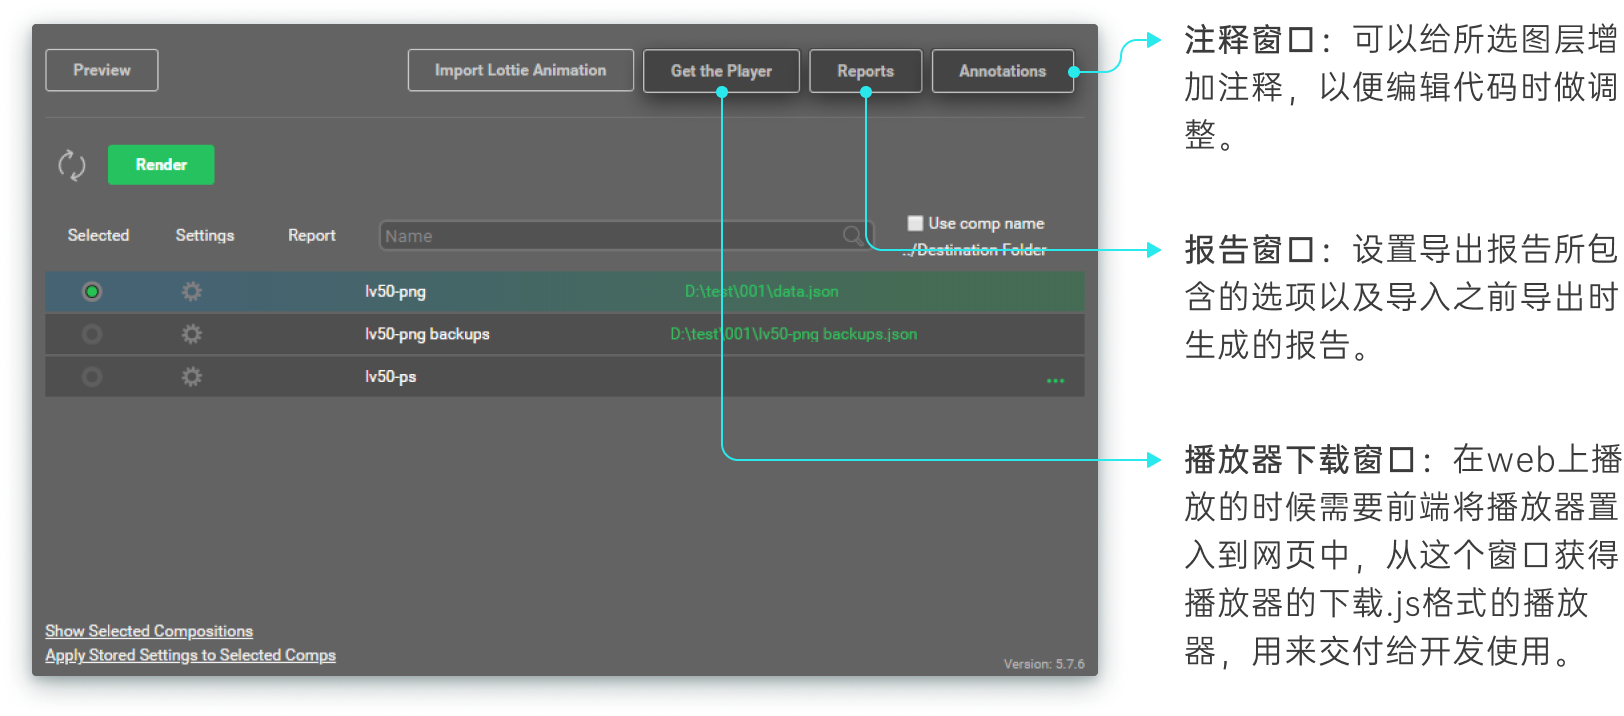Select the lv50-ps composition radio
This screenshot has height=716, width=1624.
(92, 377)
